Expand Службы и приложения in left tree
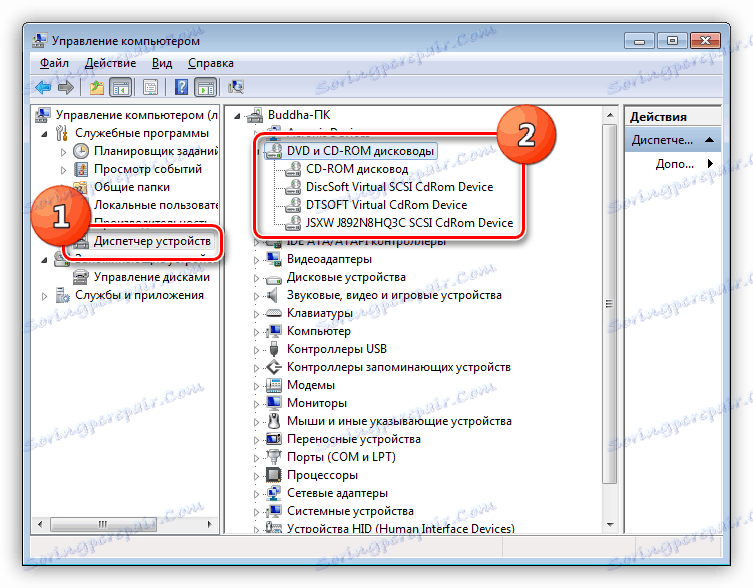The image size is (753, 588). tap(45, 296)
